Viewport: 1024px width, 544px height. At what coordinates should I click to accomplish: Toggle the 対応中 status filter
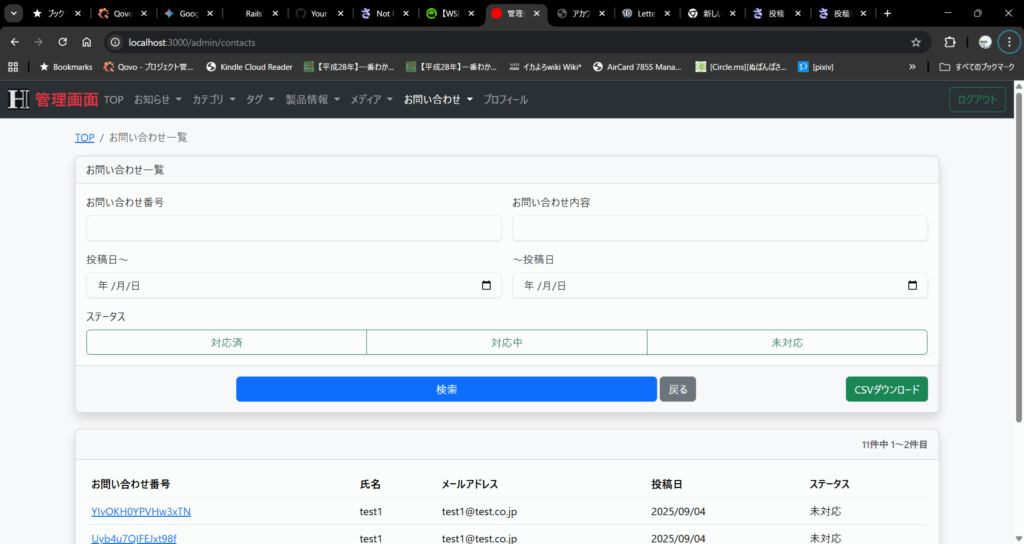(507, 342)
